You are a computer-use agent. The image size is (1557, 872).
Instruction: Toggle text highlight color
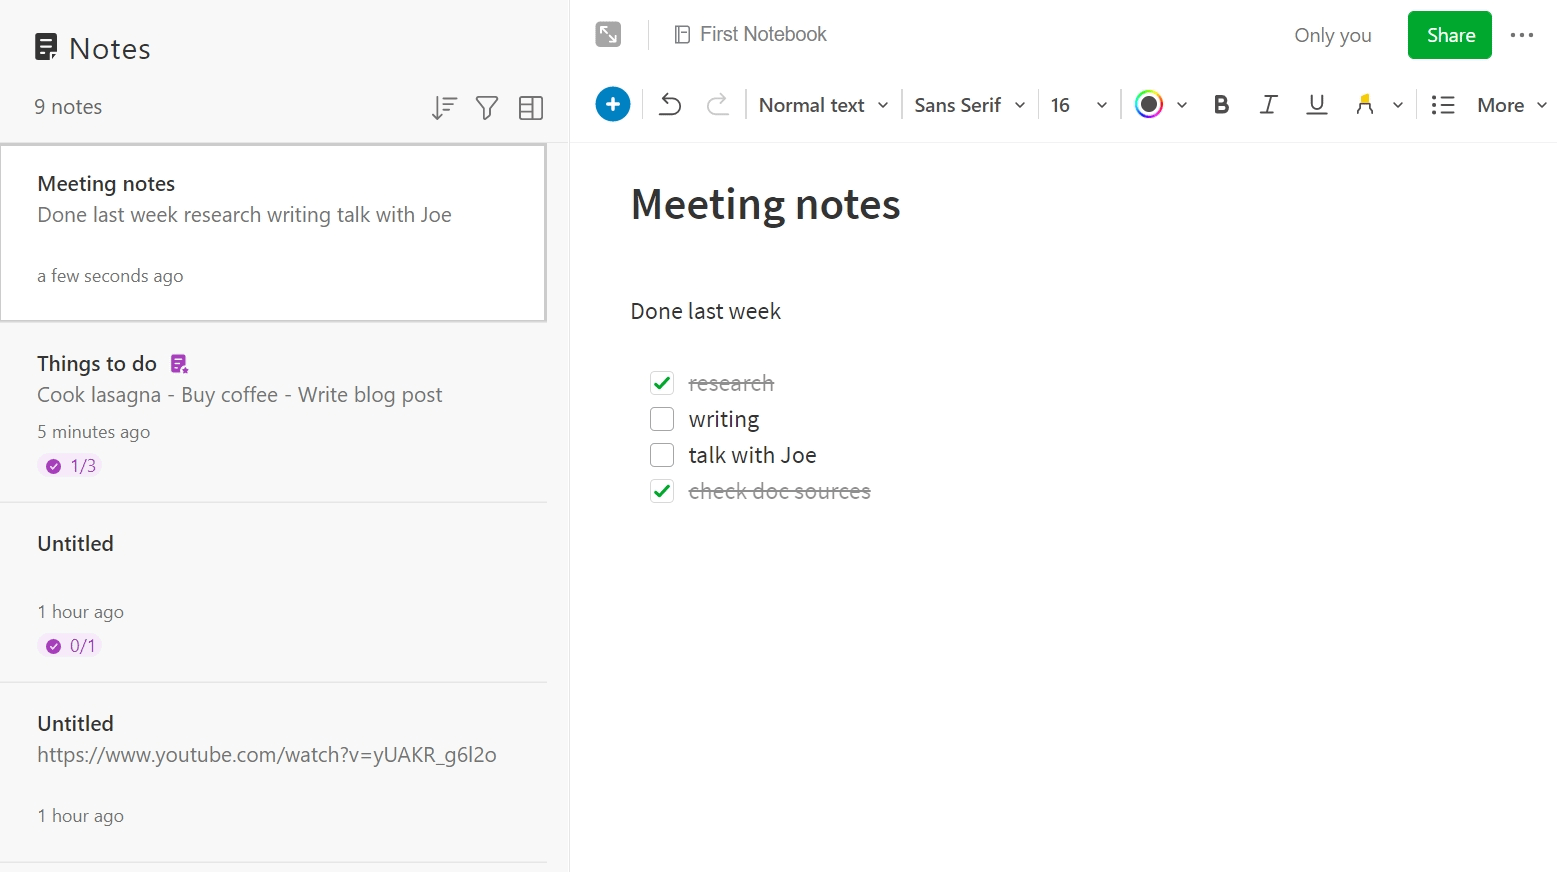pyautogui.click(x=1364, y=104)
